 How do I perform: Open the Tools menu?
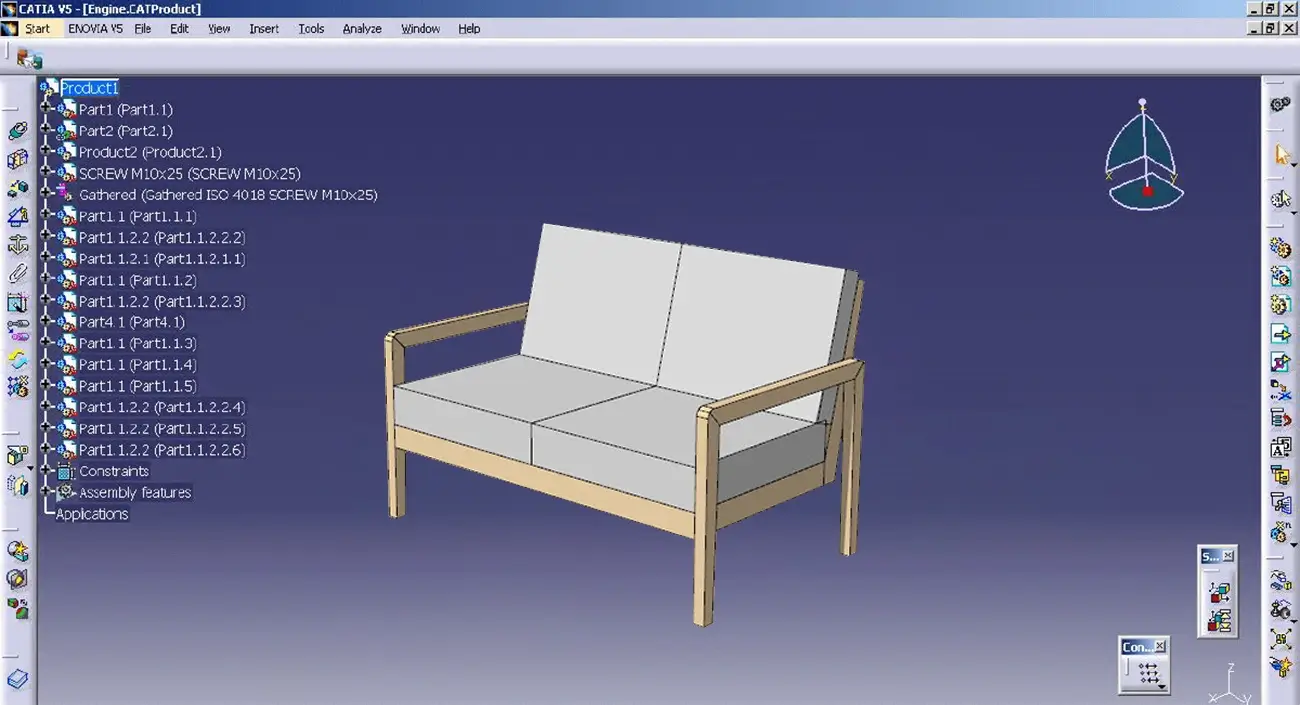point(311,29)
